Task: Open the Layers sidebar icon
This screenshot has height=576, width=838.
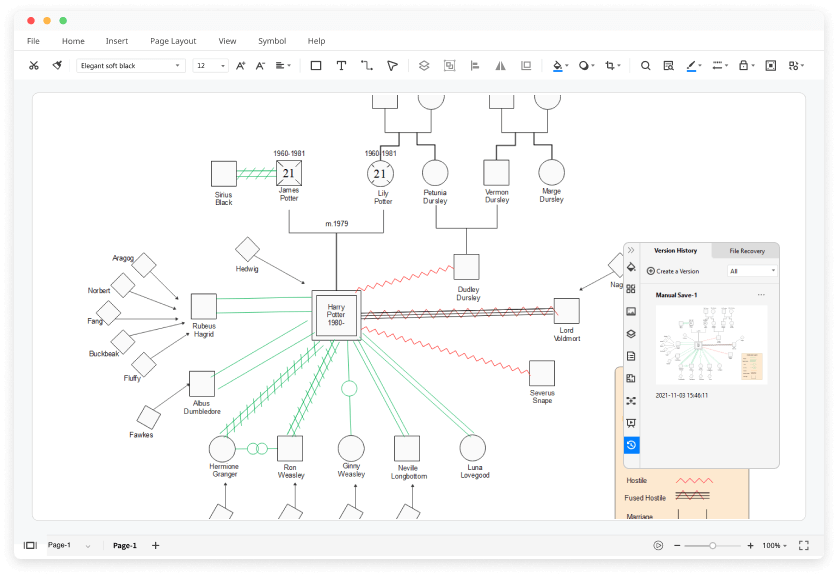Action: coord(631,333)
